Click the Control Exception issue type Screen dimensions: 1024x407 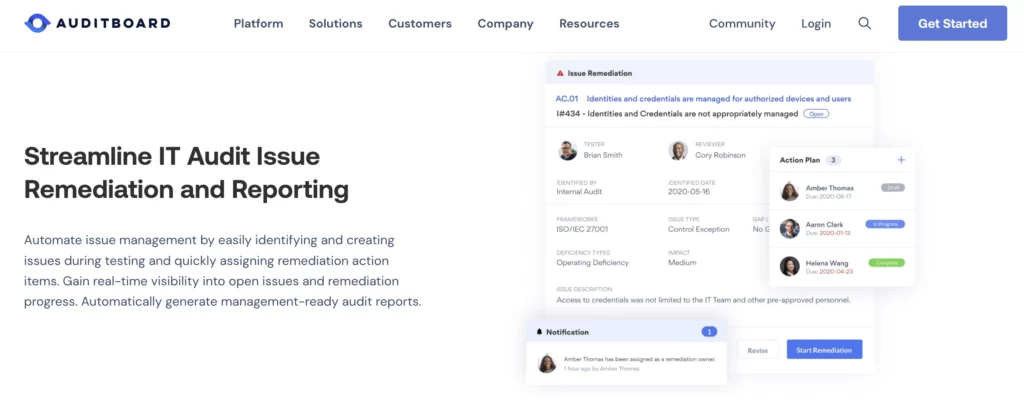point(699,229)
